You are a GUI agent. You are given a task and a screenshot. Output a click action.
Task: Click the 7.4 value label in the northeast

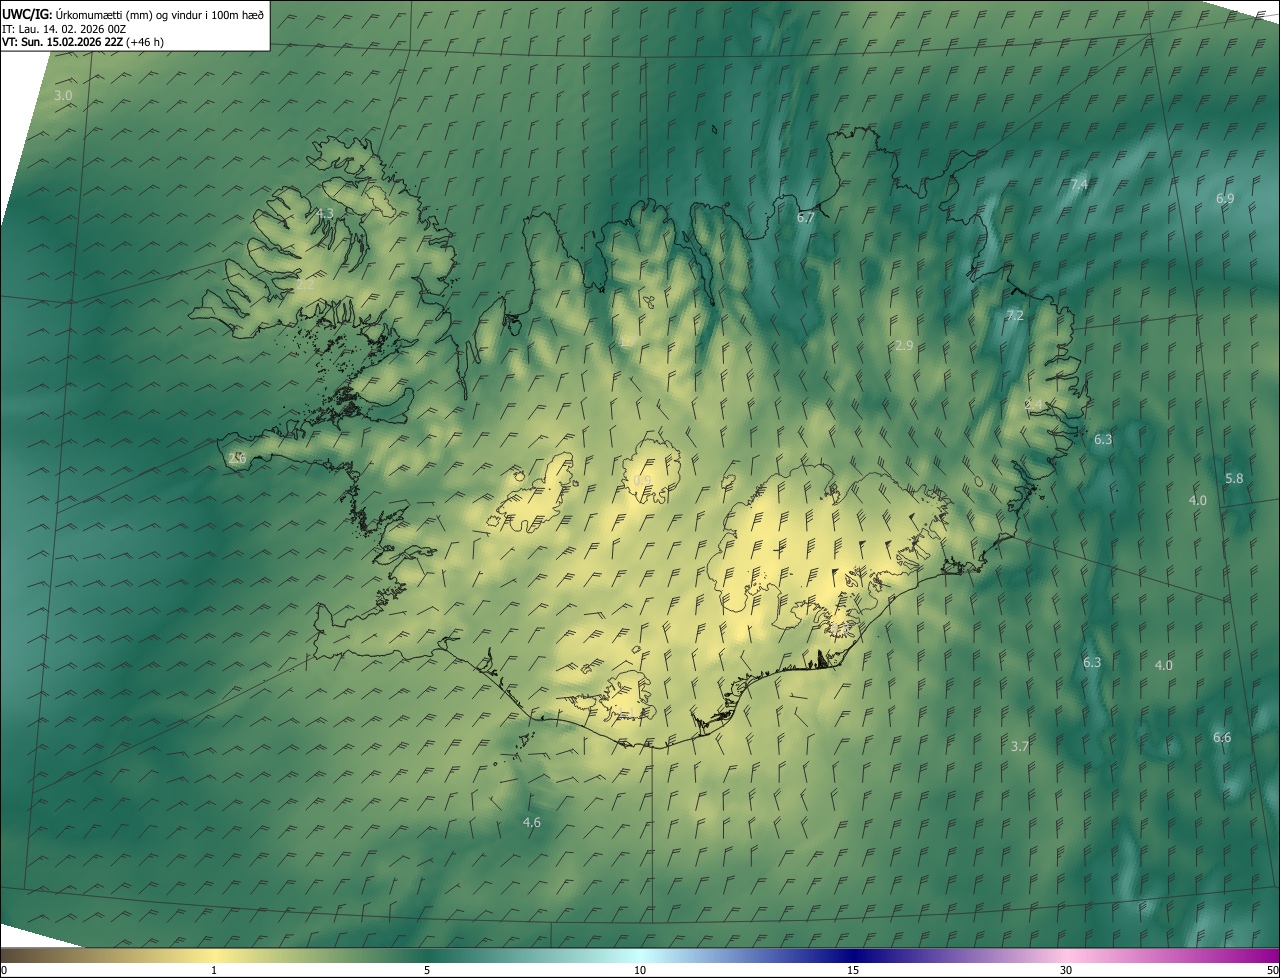point(1079,185)
